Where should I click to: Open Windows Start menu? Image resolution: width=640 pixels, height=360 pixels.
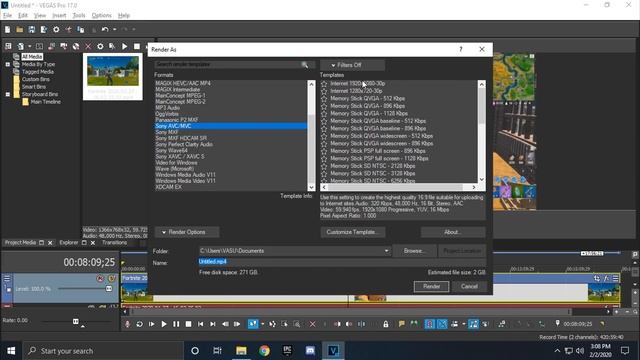click(x=11, y=351)
